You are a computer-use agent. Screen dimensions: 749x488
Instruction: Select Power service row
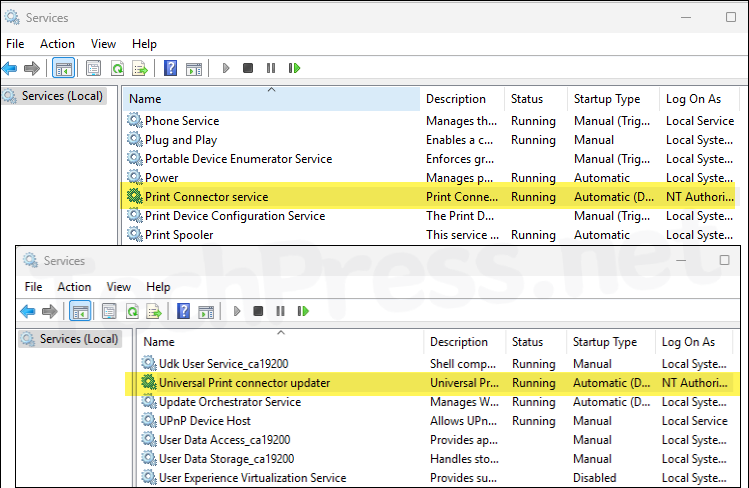pyautogui.click(x=430, y=178)
